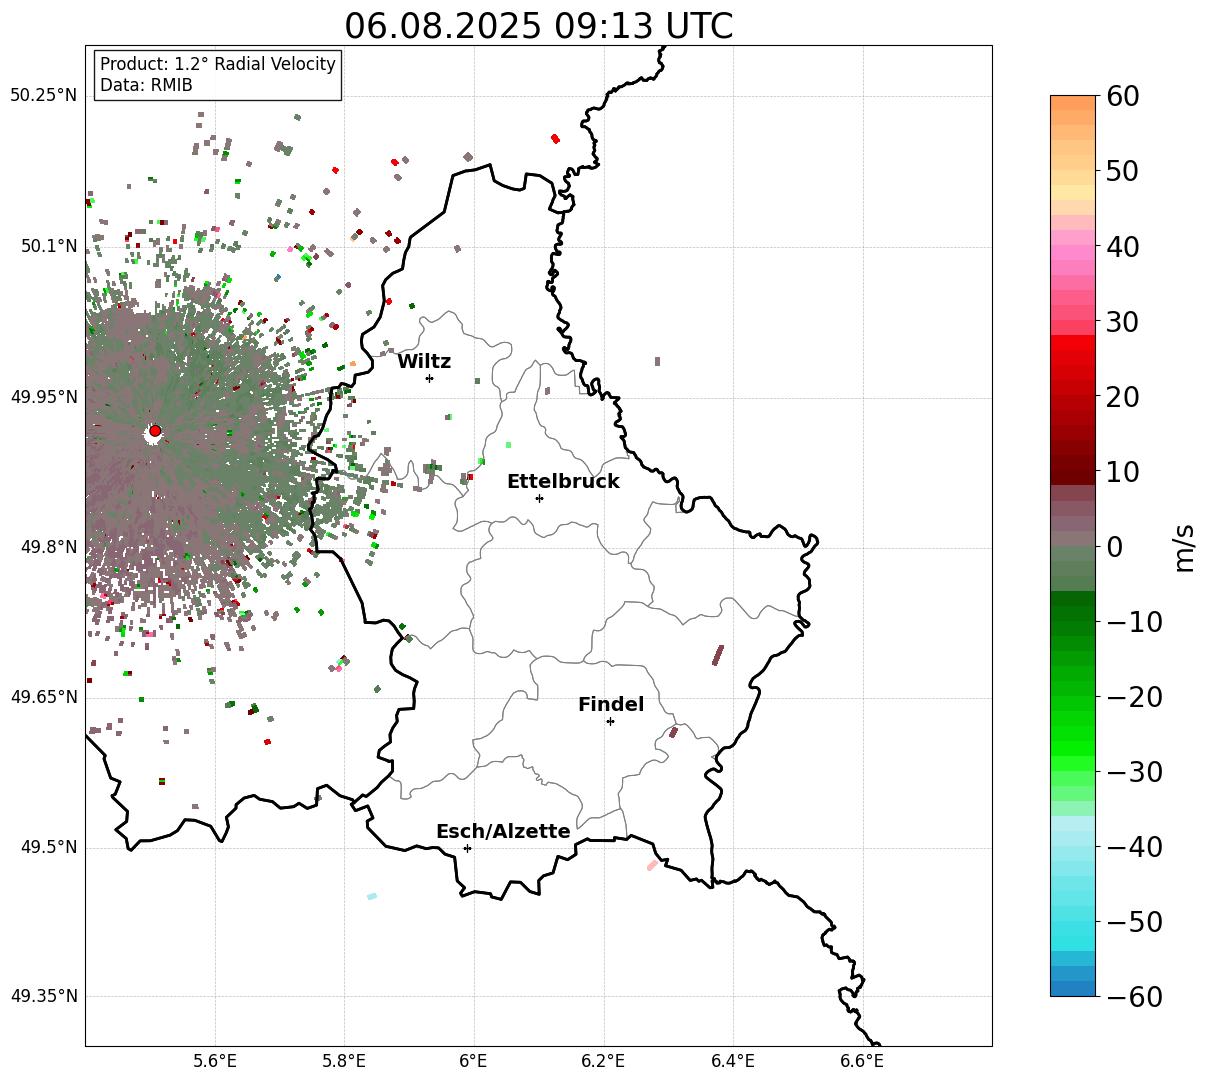Click the cyan echo below the southern border

pos(372,896)
